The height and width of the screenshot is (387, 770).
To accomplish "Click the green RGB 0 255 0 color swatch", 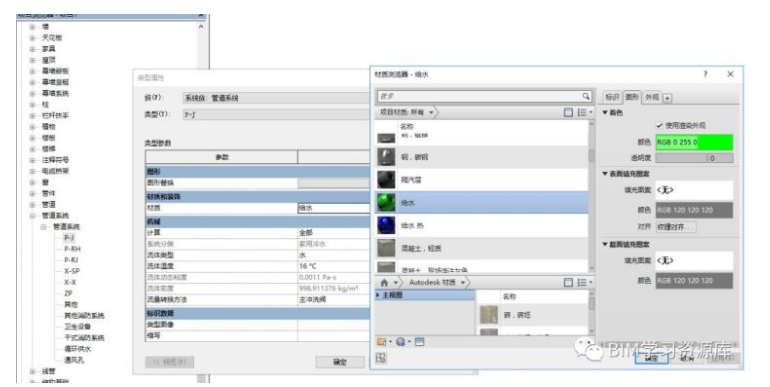I will pos(694,142).
